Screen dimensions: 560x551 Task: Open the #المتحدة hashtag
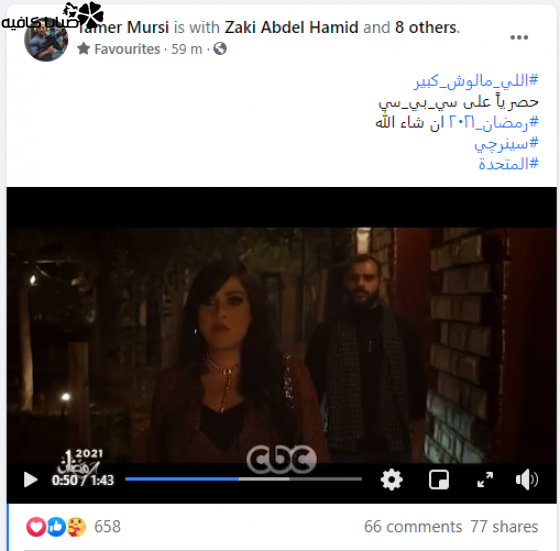[x=508, y=164]
